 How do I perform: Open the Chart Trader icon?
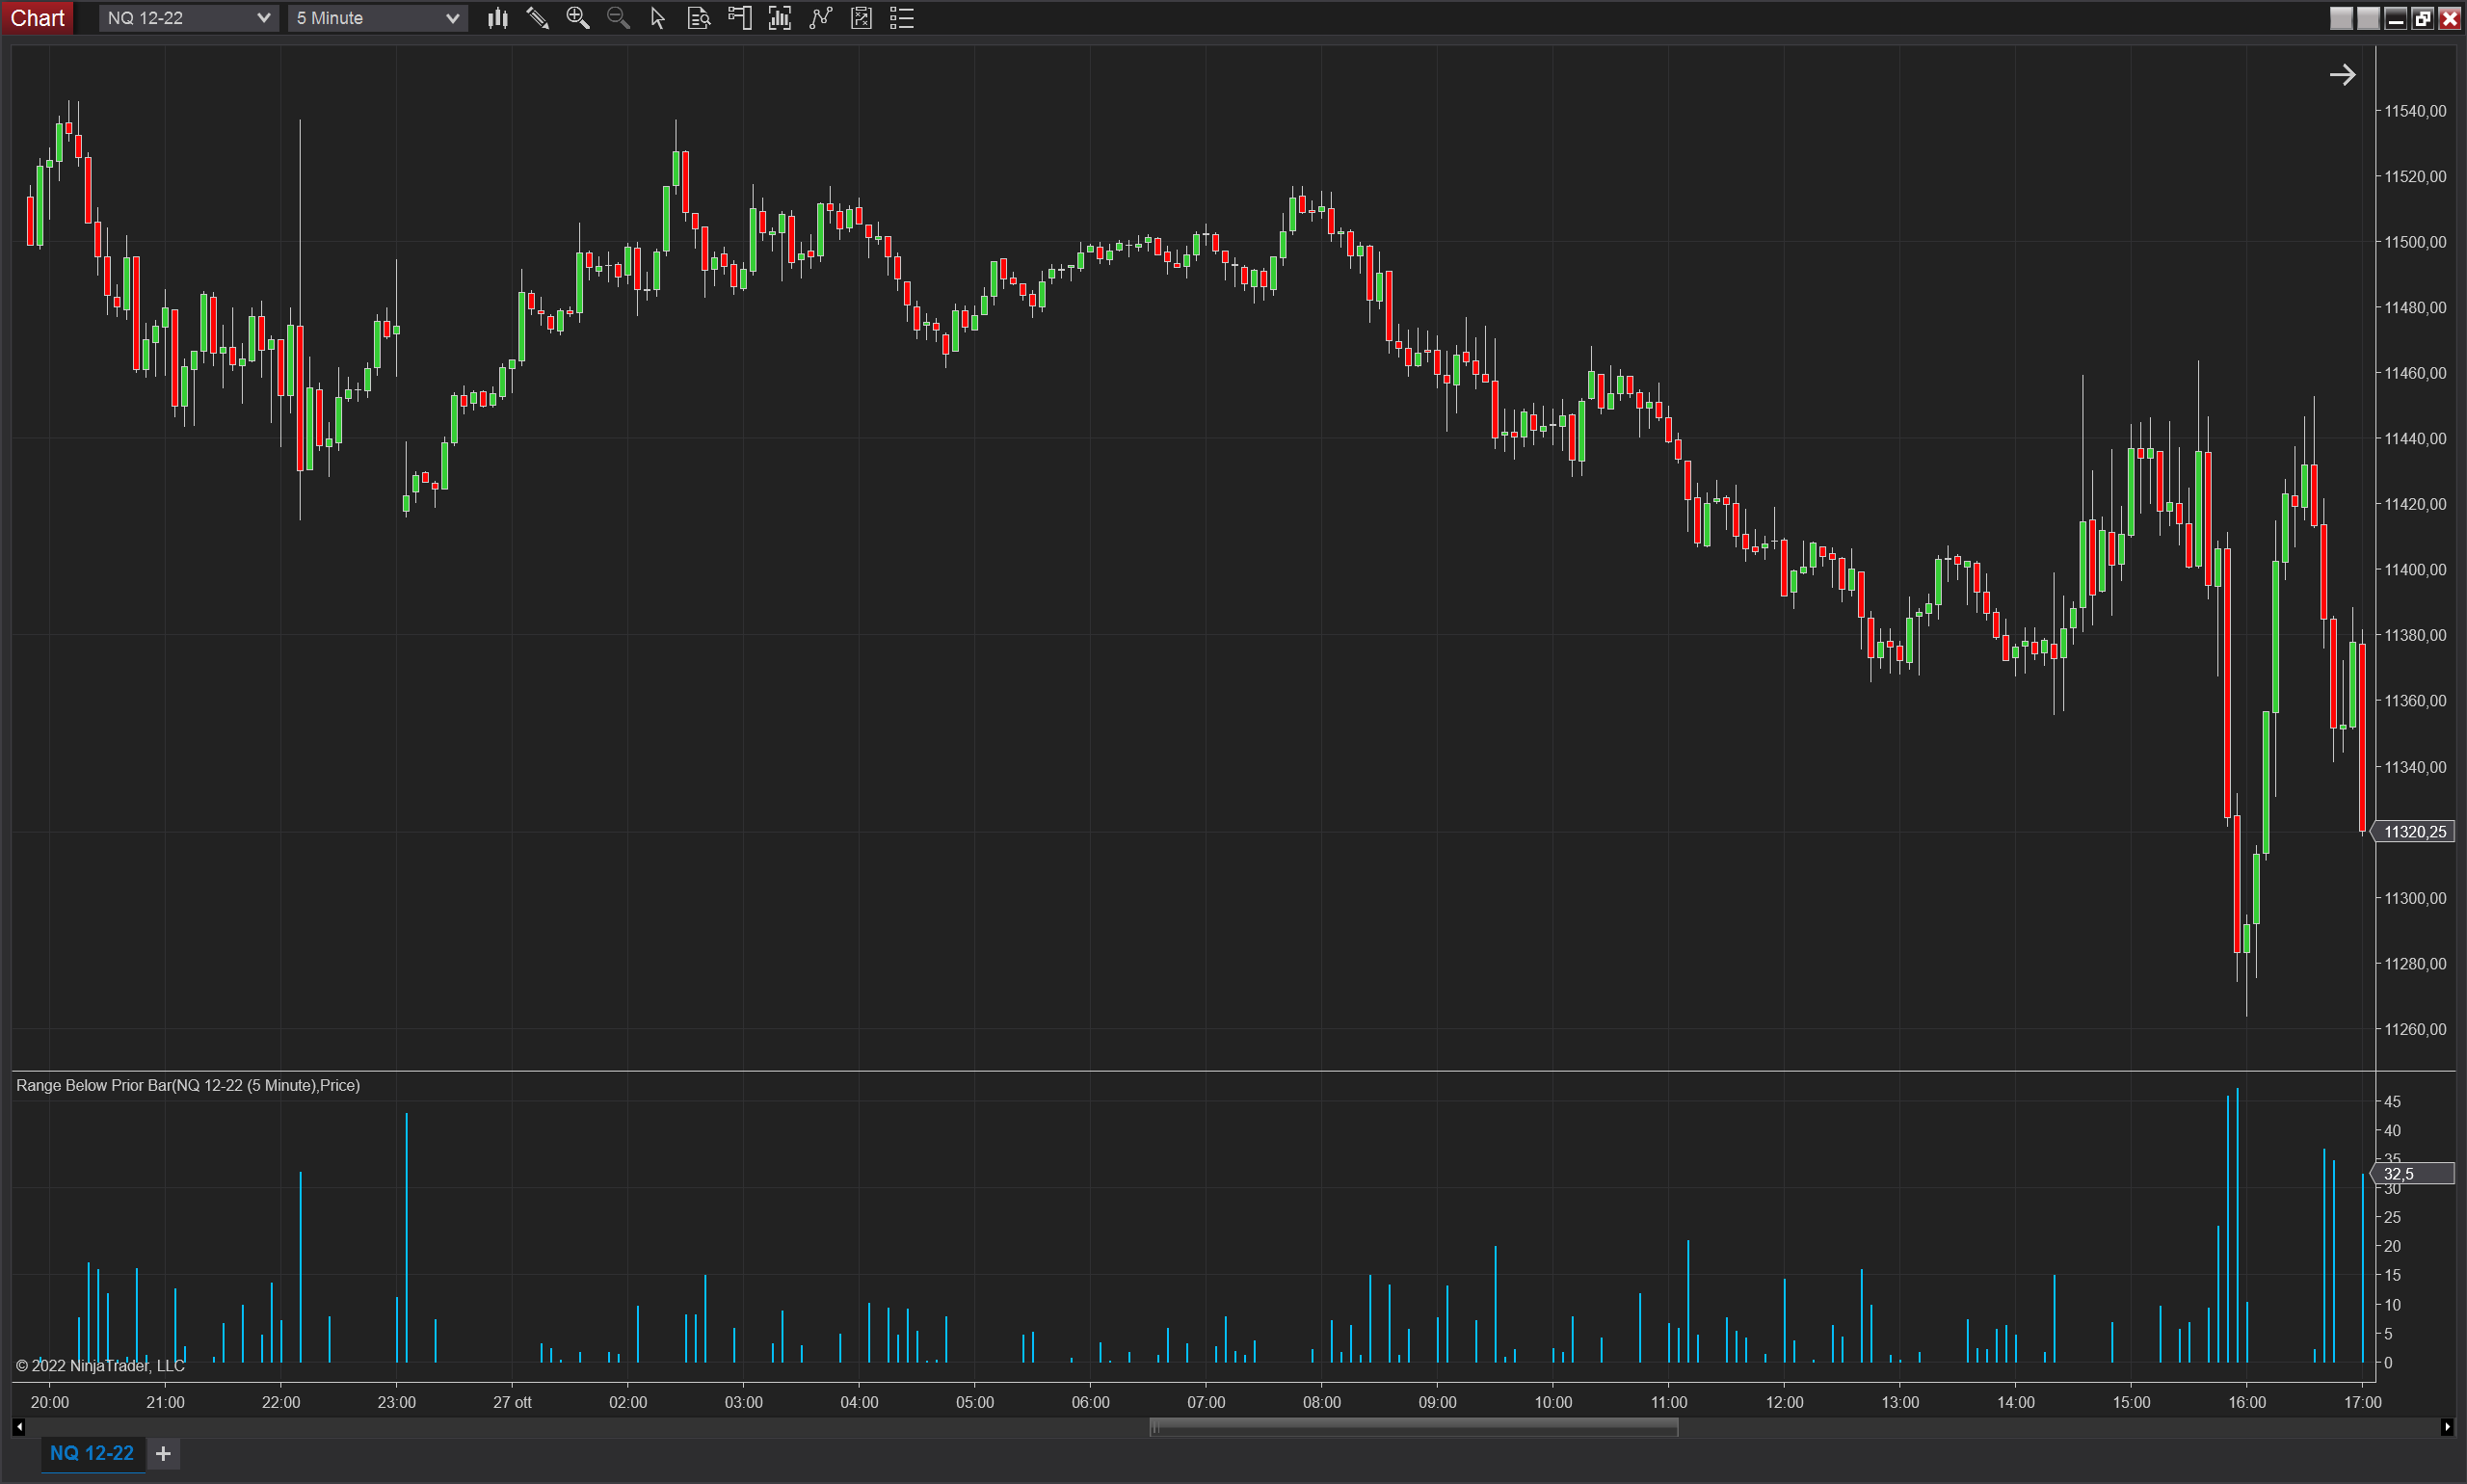click(x=740, y=18)
